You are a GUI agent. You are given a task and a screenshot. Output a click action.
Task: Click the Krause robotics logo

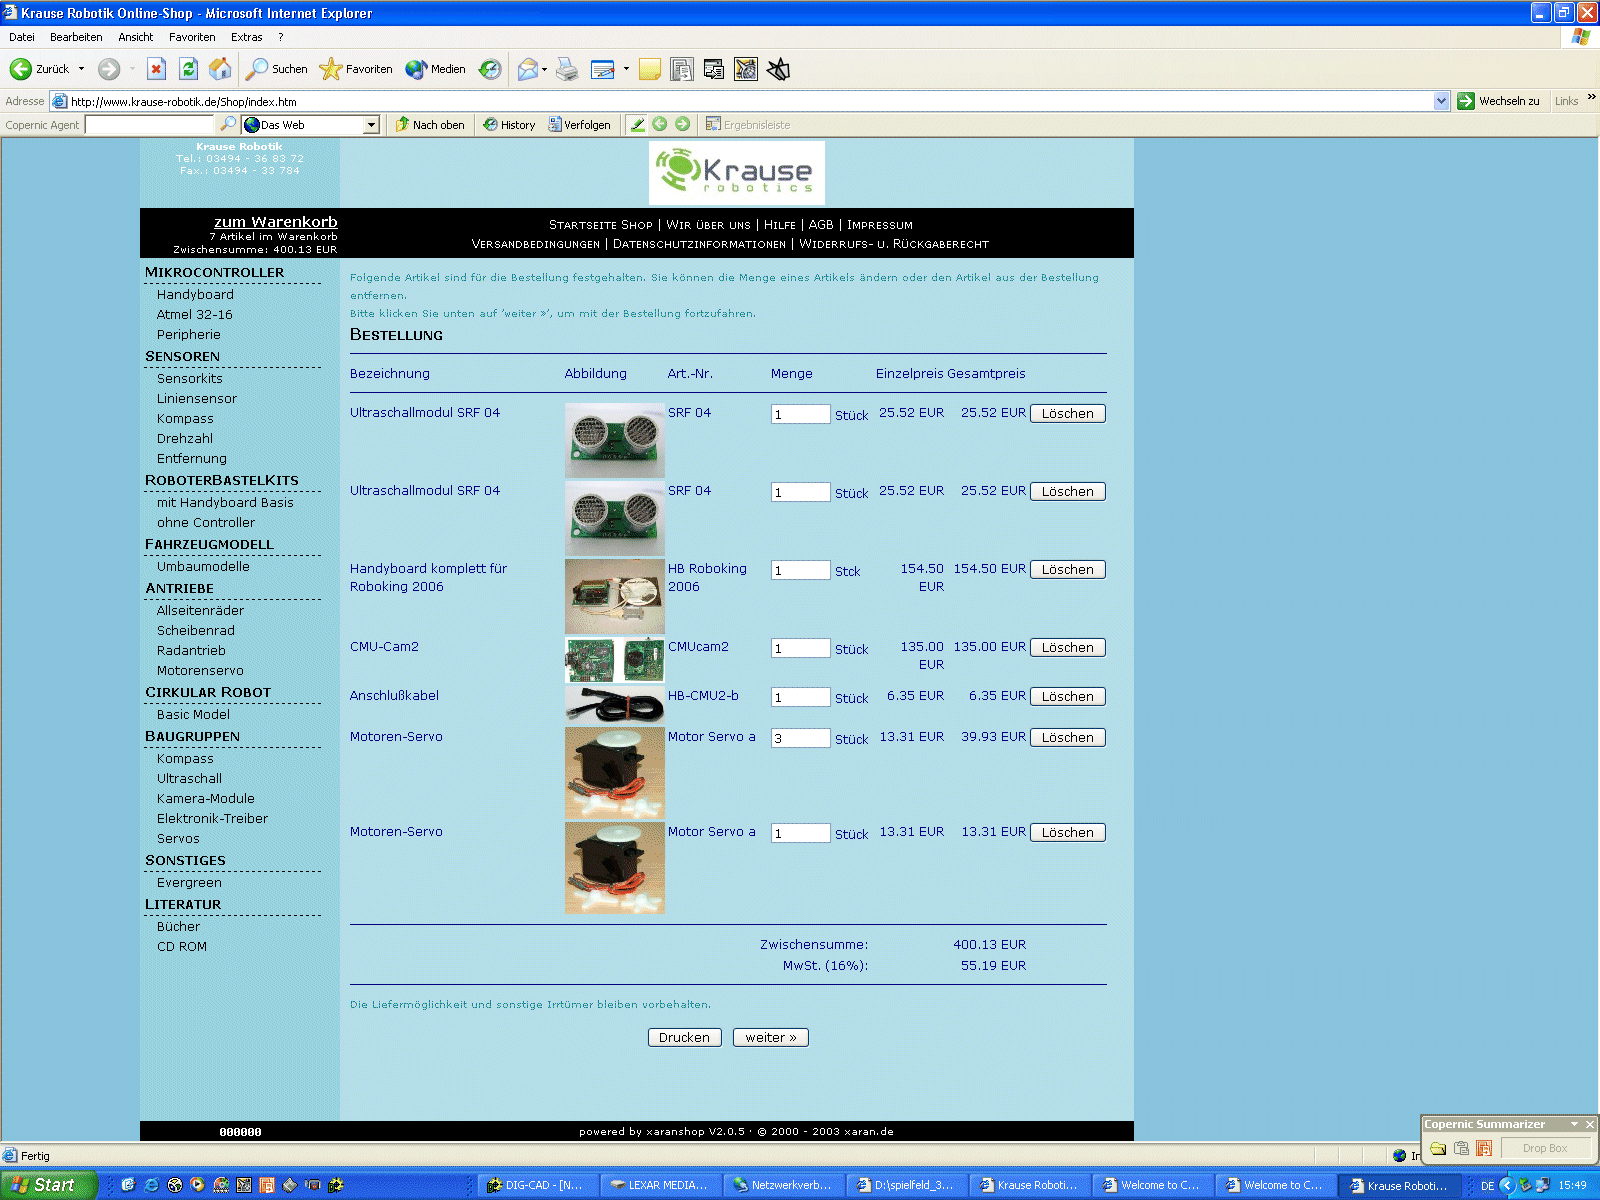(737, 173)
